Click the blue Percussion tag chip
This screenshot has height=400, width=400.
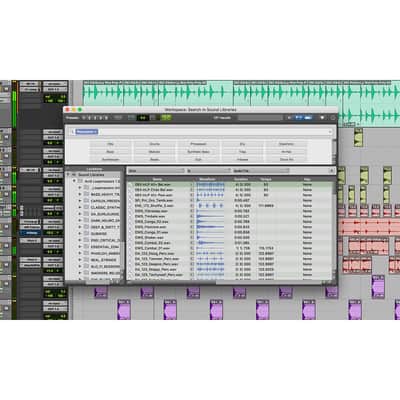[86, 132]
